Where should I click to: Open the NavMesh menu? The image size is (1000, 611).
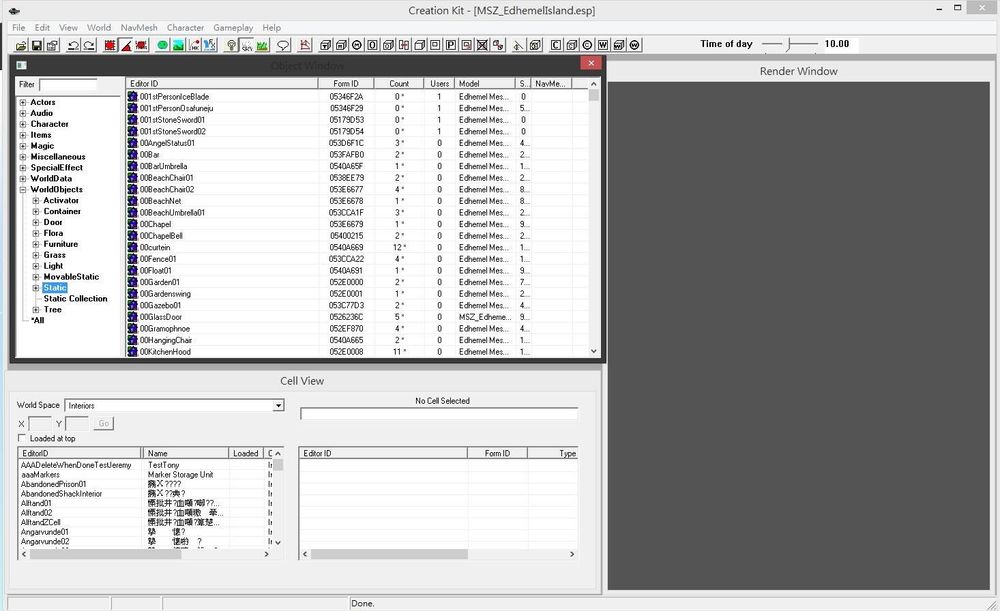(x=138, y=28)
